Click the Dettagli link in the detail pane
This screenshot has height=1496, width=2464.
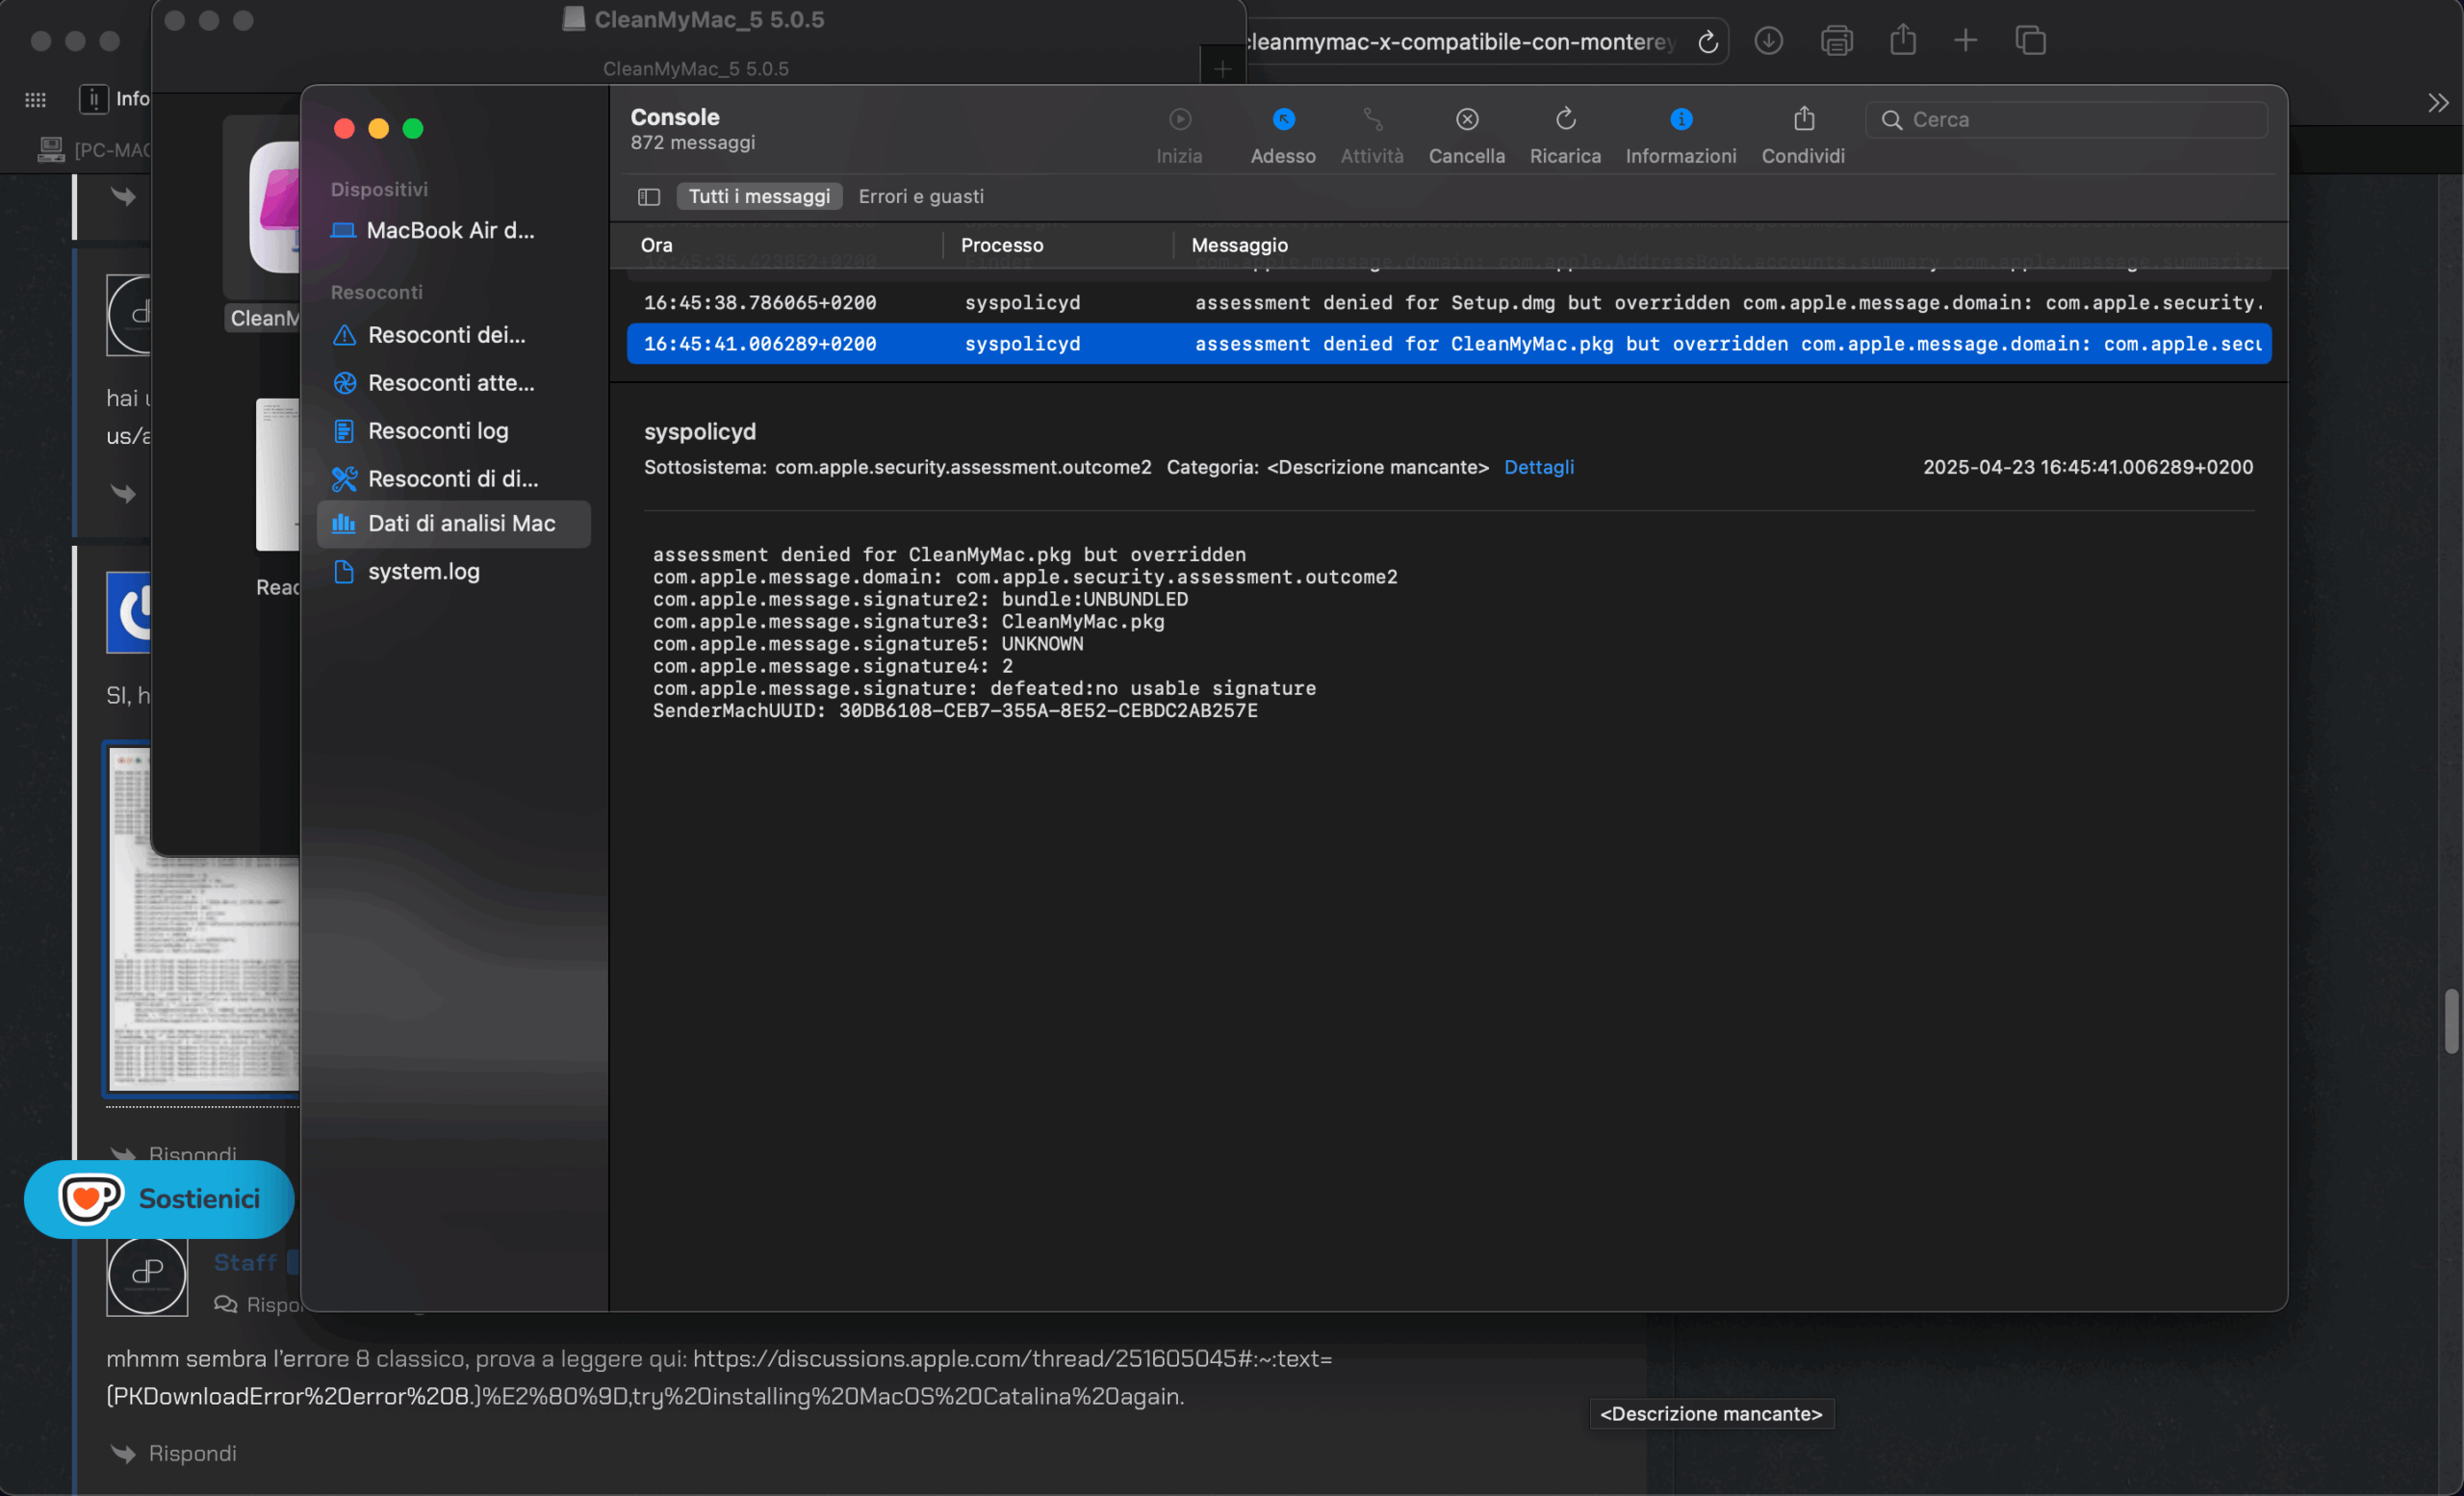[x=1538, y=467]
